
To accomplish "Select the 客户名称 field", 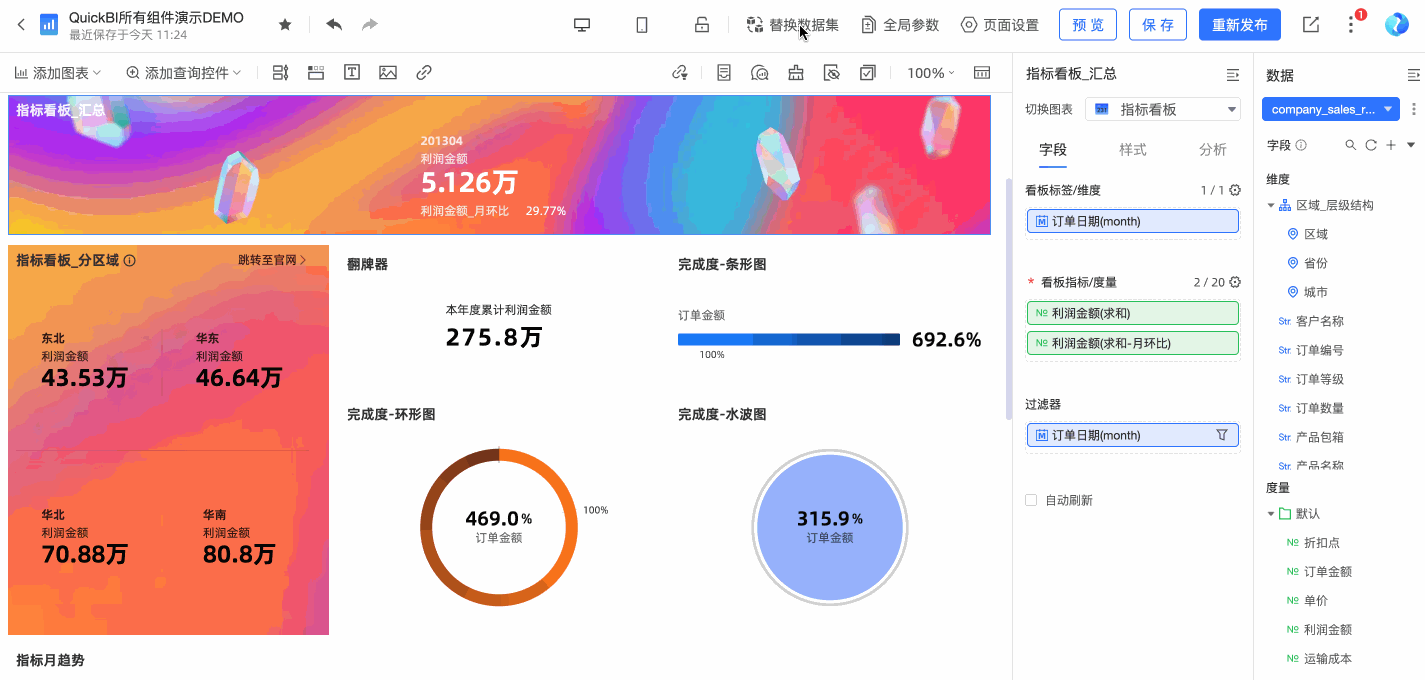I will (1320, 321).
